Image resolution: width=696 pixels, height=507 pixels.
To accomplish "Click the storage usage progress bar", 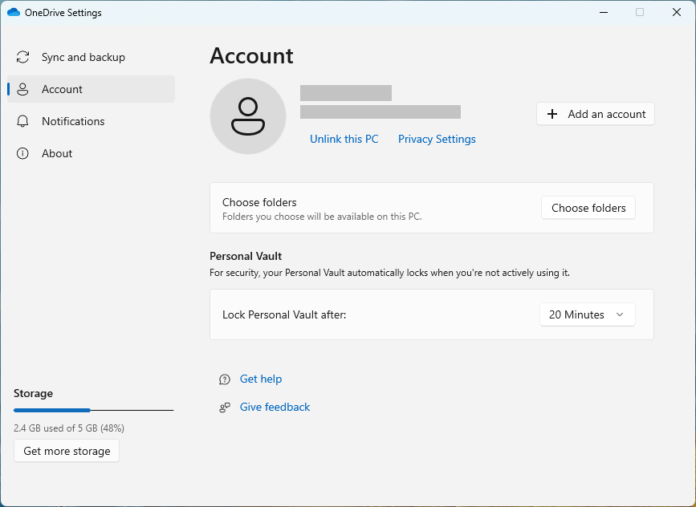I will (x=93, y=410).
